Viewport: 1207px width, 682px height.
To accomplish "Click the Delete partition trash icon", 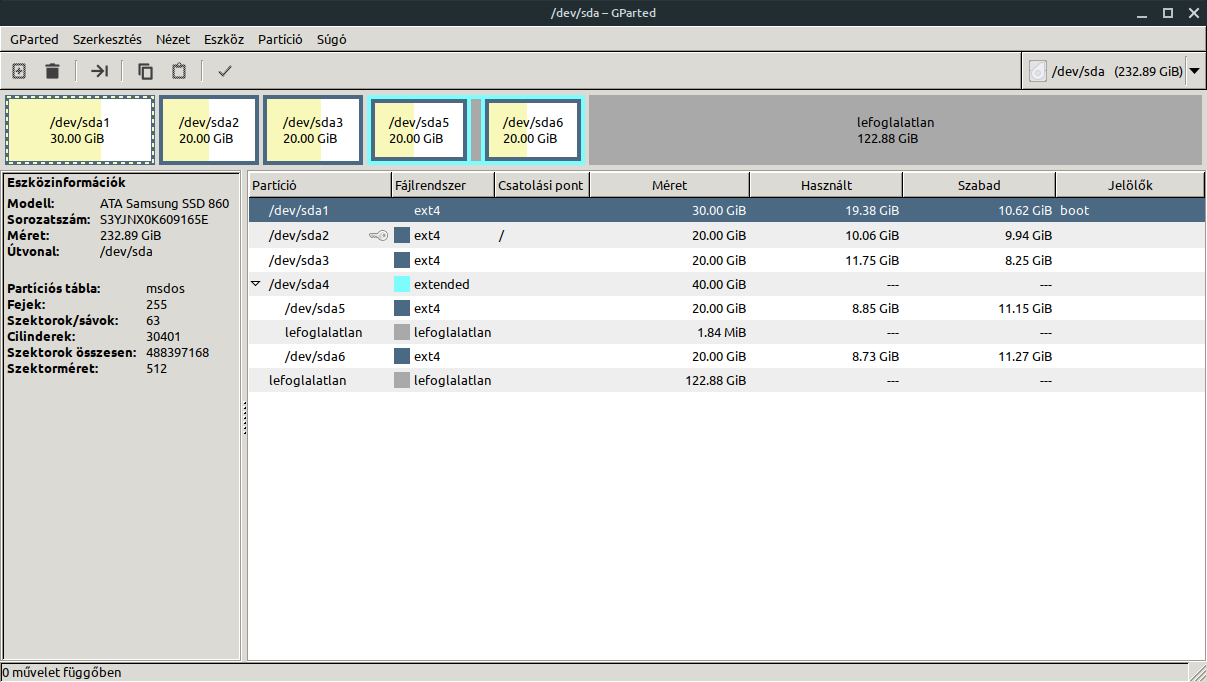I will tap(52, 71).
